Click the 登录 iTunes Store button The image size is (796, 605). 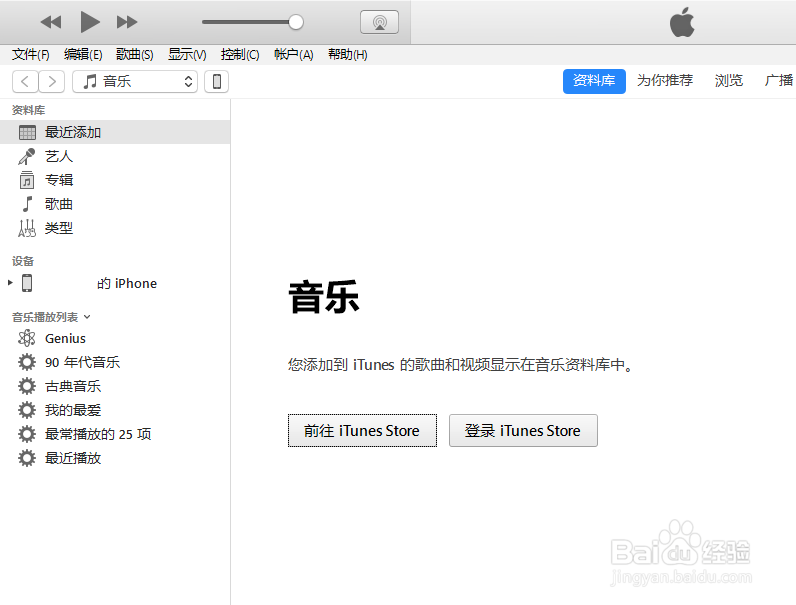tap(523, 430)
